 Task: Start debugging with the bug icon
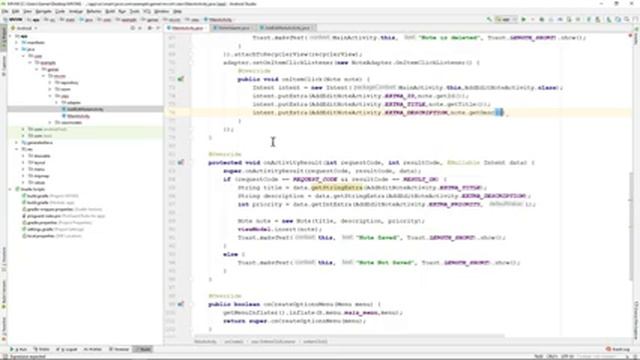coord(542,19)
